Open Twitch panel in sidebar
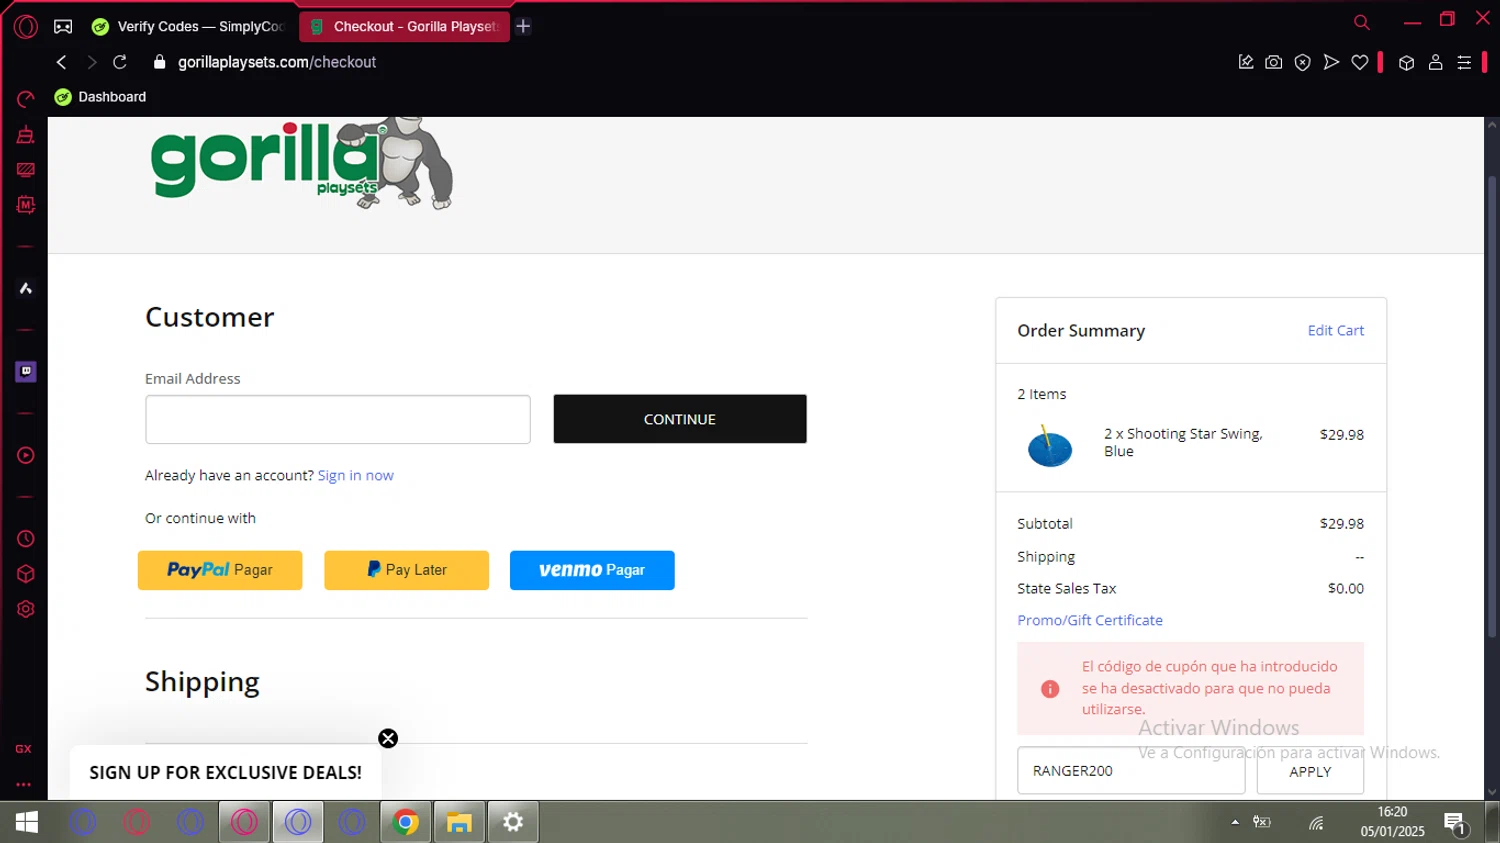The height and width of the screenshot is (843, 1500). pos(26,372)
